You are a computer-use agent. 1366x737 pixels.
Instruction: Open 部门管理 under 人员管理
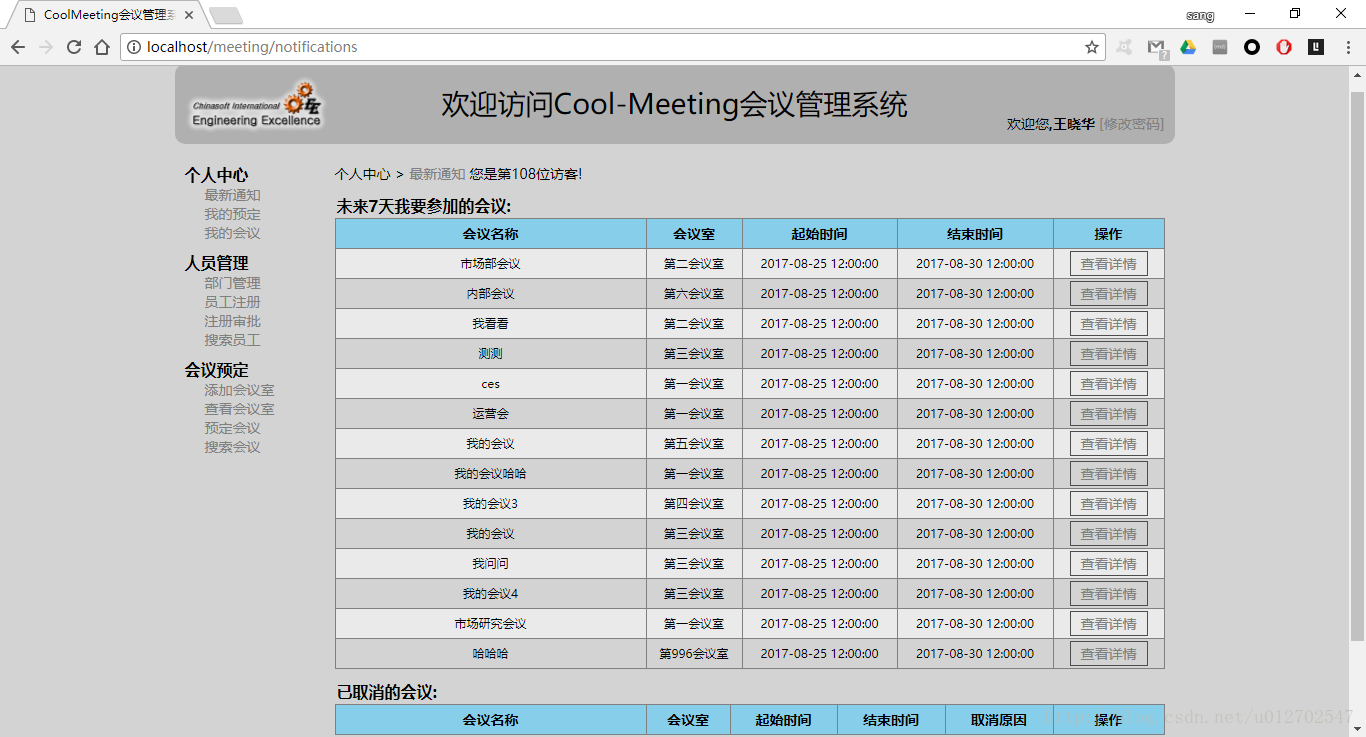coord(232,283)
